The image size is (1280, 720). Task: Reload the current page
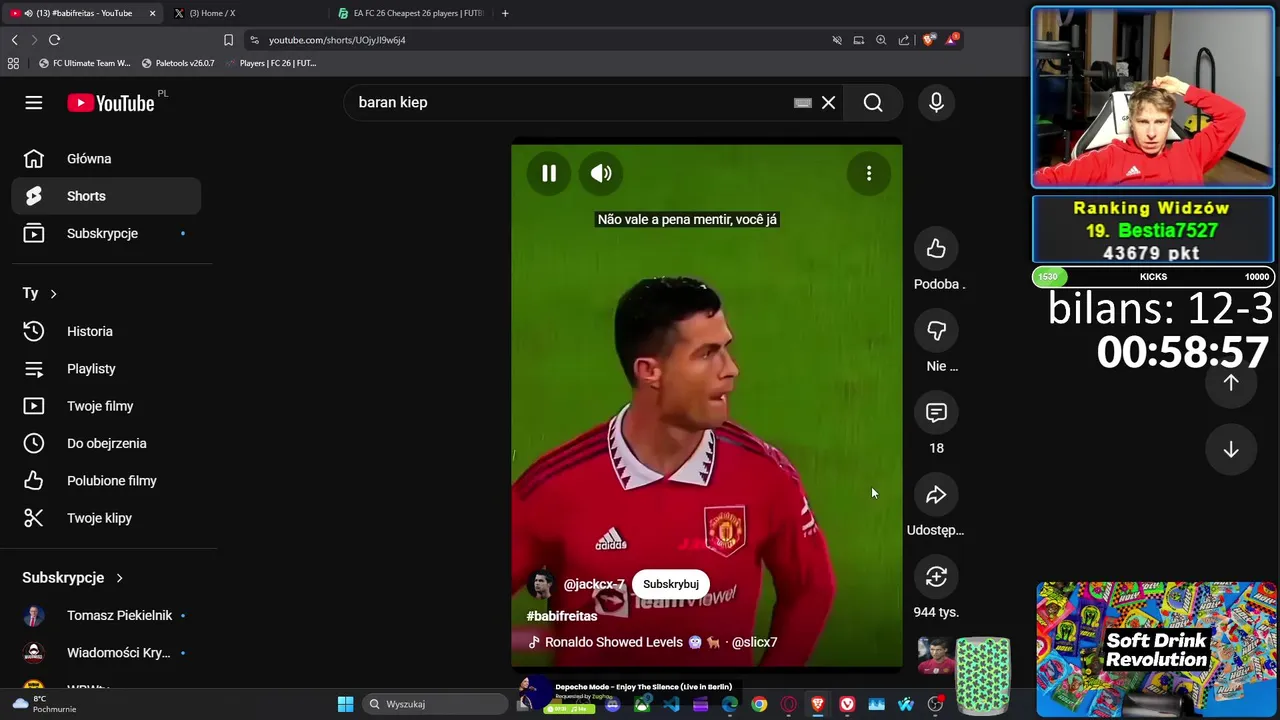[54, 40]
